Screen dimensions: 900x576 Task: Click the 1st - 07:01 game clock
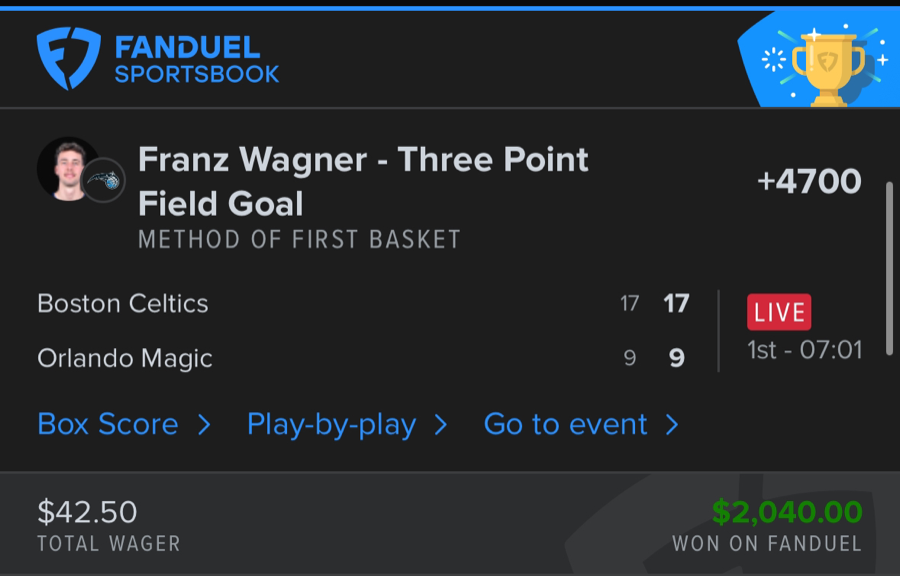(804, 350)
